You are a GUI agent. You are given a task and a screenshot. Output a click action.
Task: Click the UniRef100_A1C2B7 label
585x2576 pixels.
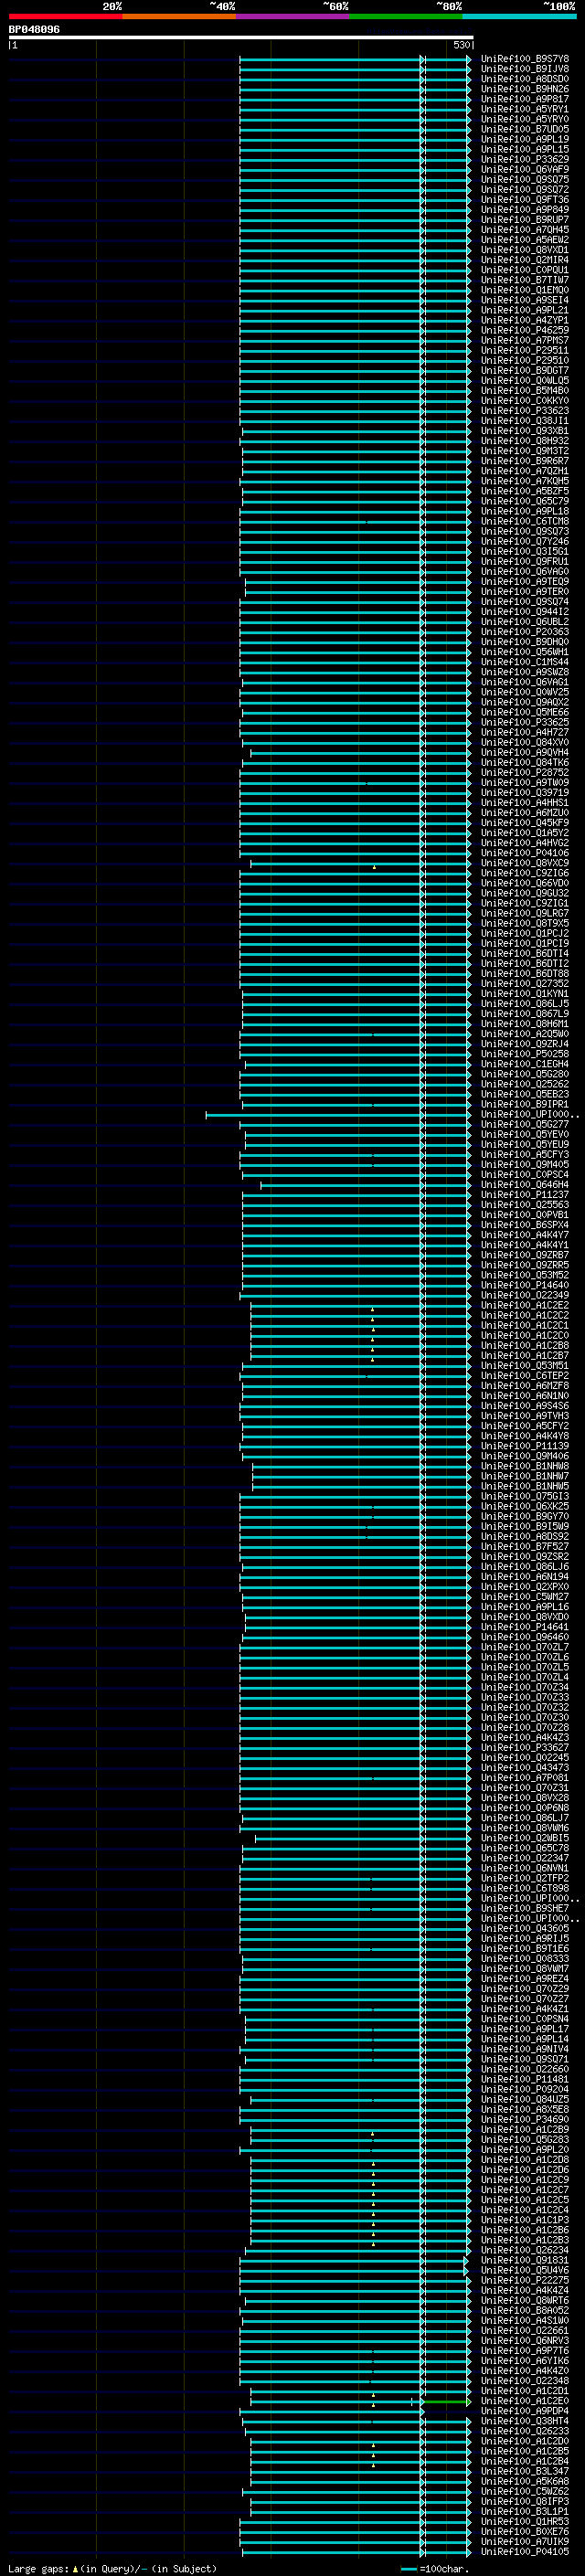525,1355
